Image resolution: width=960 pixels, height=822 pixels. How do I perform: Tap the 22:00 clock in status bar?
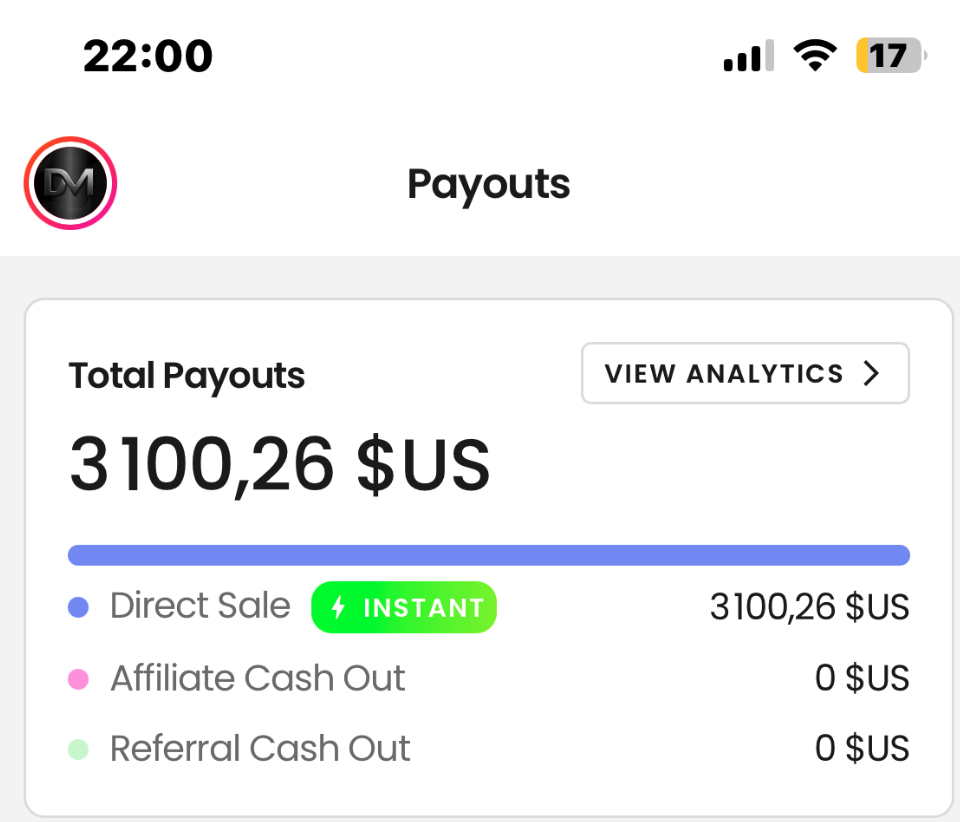[x=148, y=56]
